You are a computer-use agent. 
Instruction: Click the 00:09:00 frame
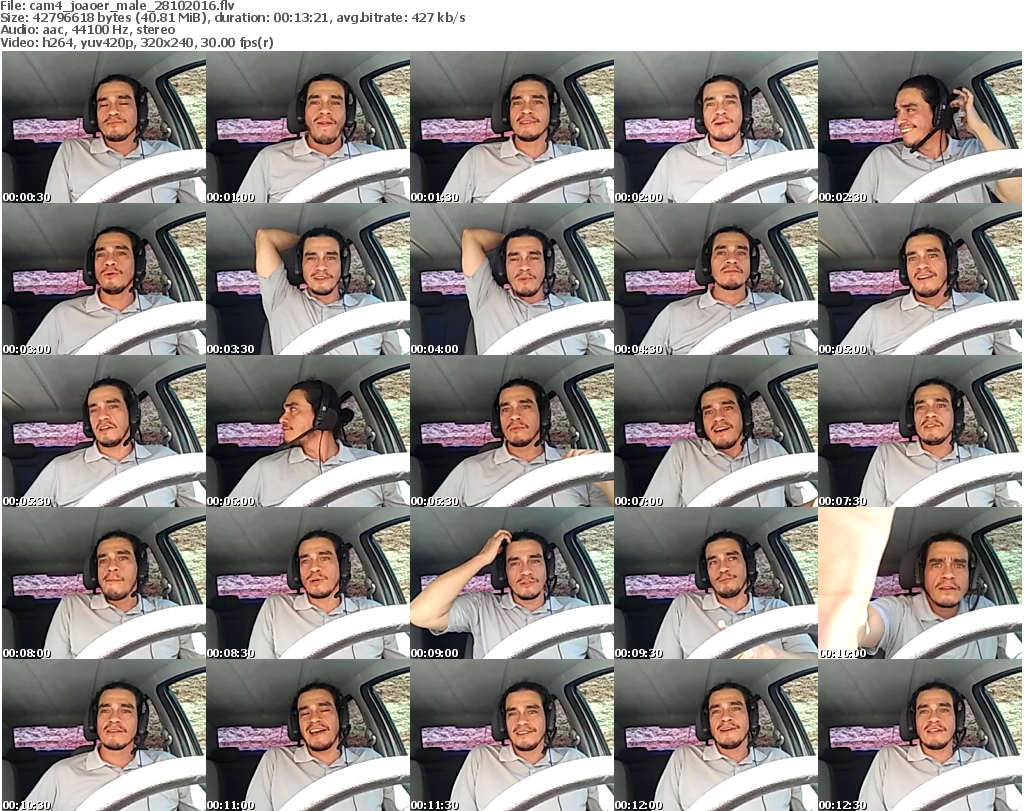512,583
